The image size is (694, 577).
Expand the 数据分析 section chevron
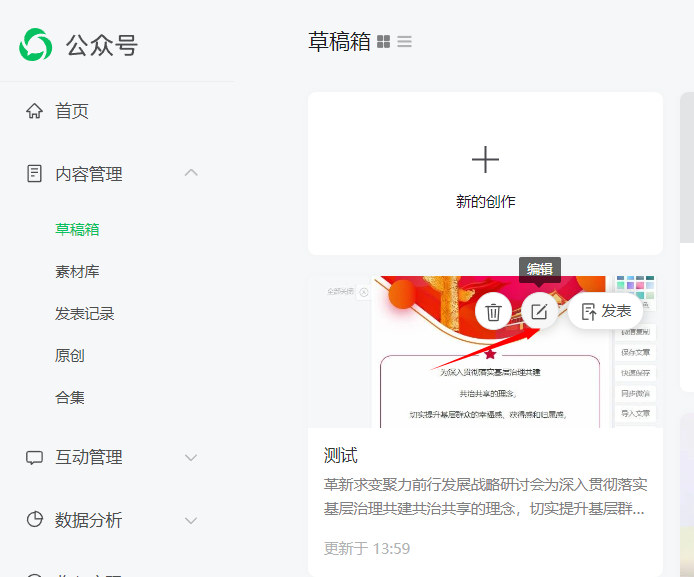click(x=192, y=520)
